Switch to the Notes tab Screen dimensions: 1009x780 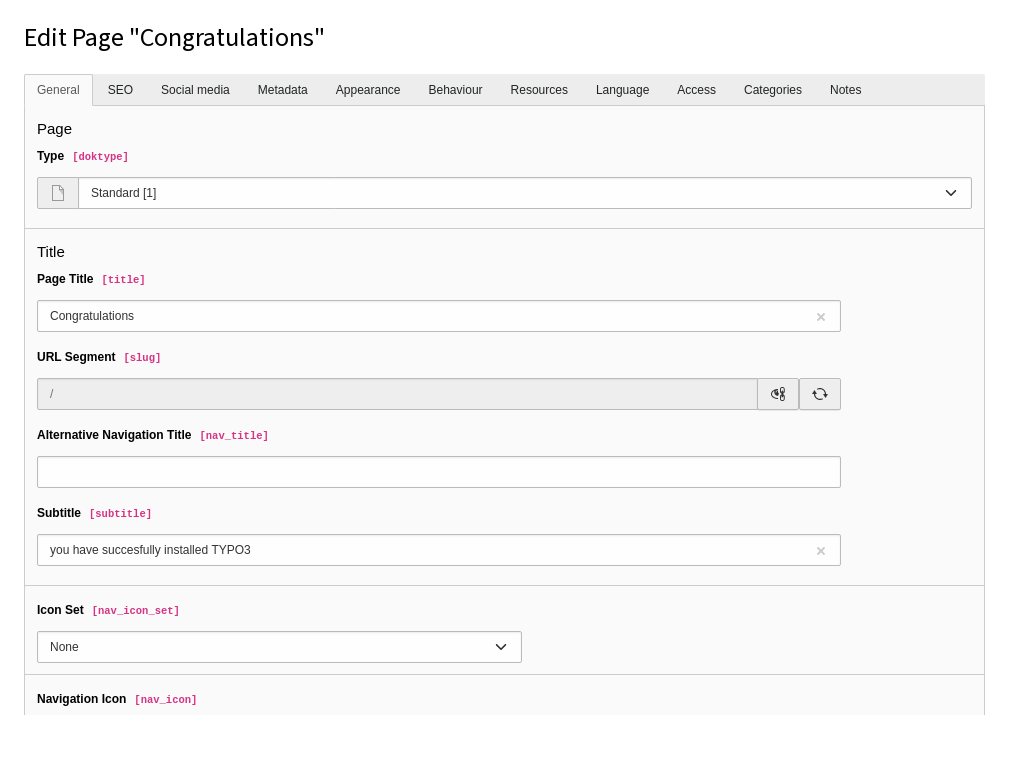tap(846, 90)
